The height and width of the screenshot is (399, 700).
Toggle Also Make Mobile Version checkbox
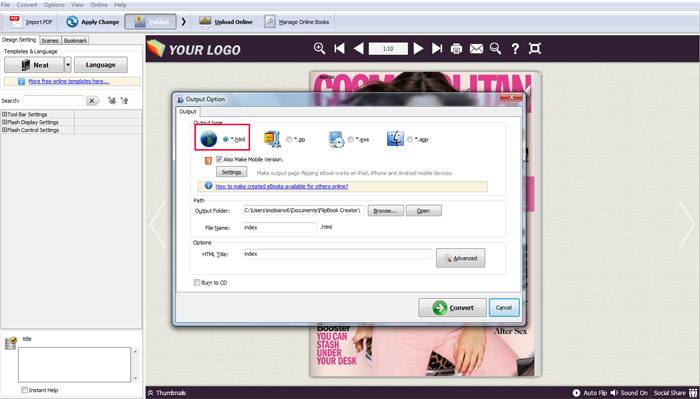click(219, 159)
